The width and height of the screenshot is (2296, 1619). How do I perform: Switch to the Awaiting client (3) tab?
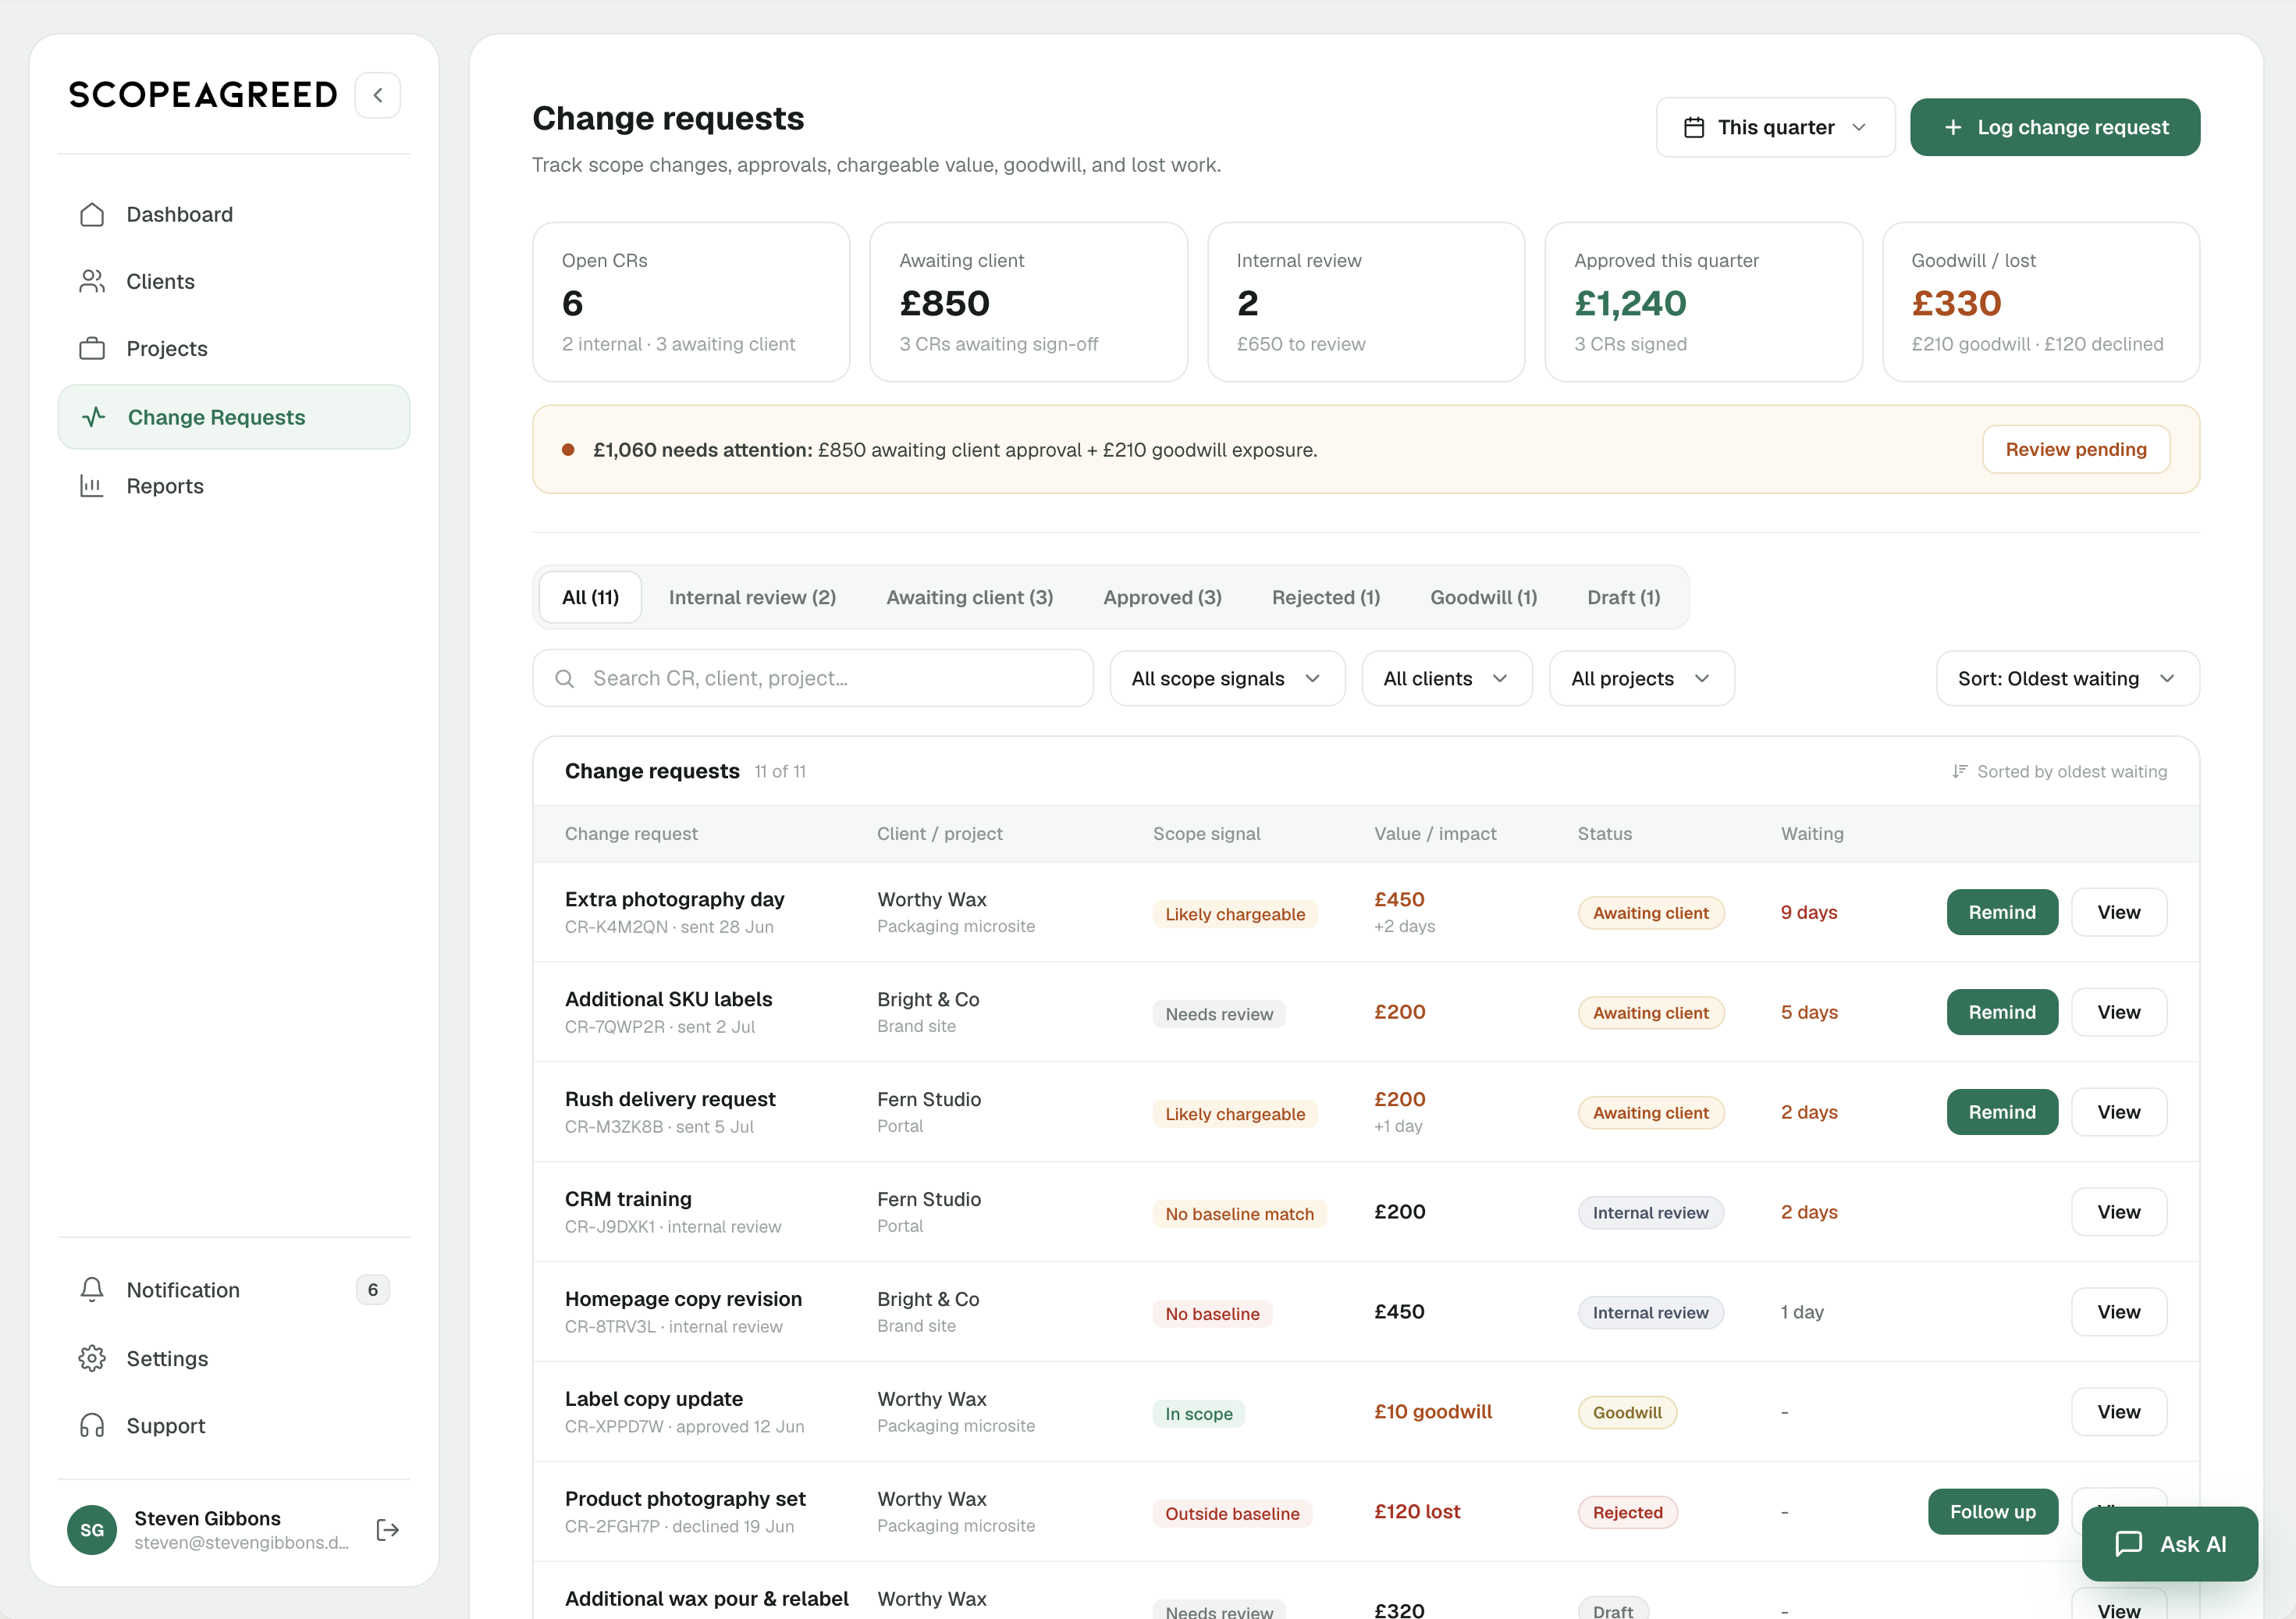click(x=969, y=597)
